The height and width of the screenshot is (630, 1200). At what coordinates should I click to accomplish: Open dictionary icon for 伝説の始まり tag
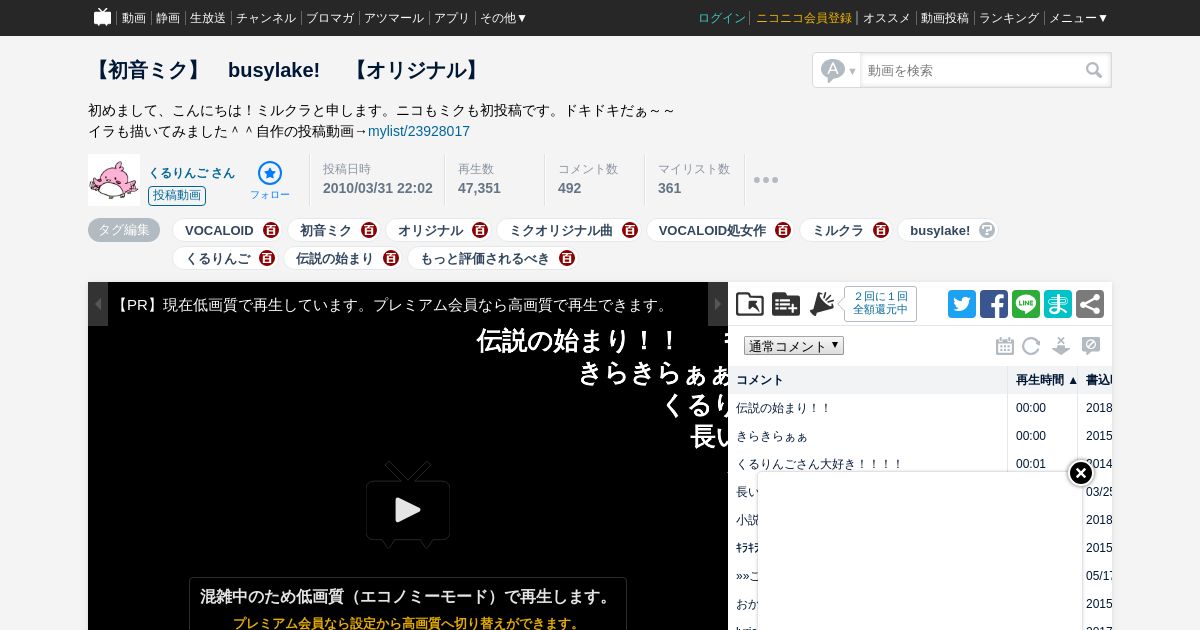pos(391,258)
